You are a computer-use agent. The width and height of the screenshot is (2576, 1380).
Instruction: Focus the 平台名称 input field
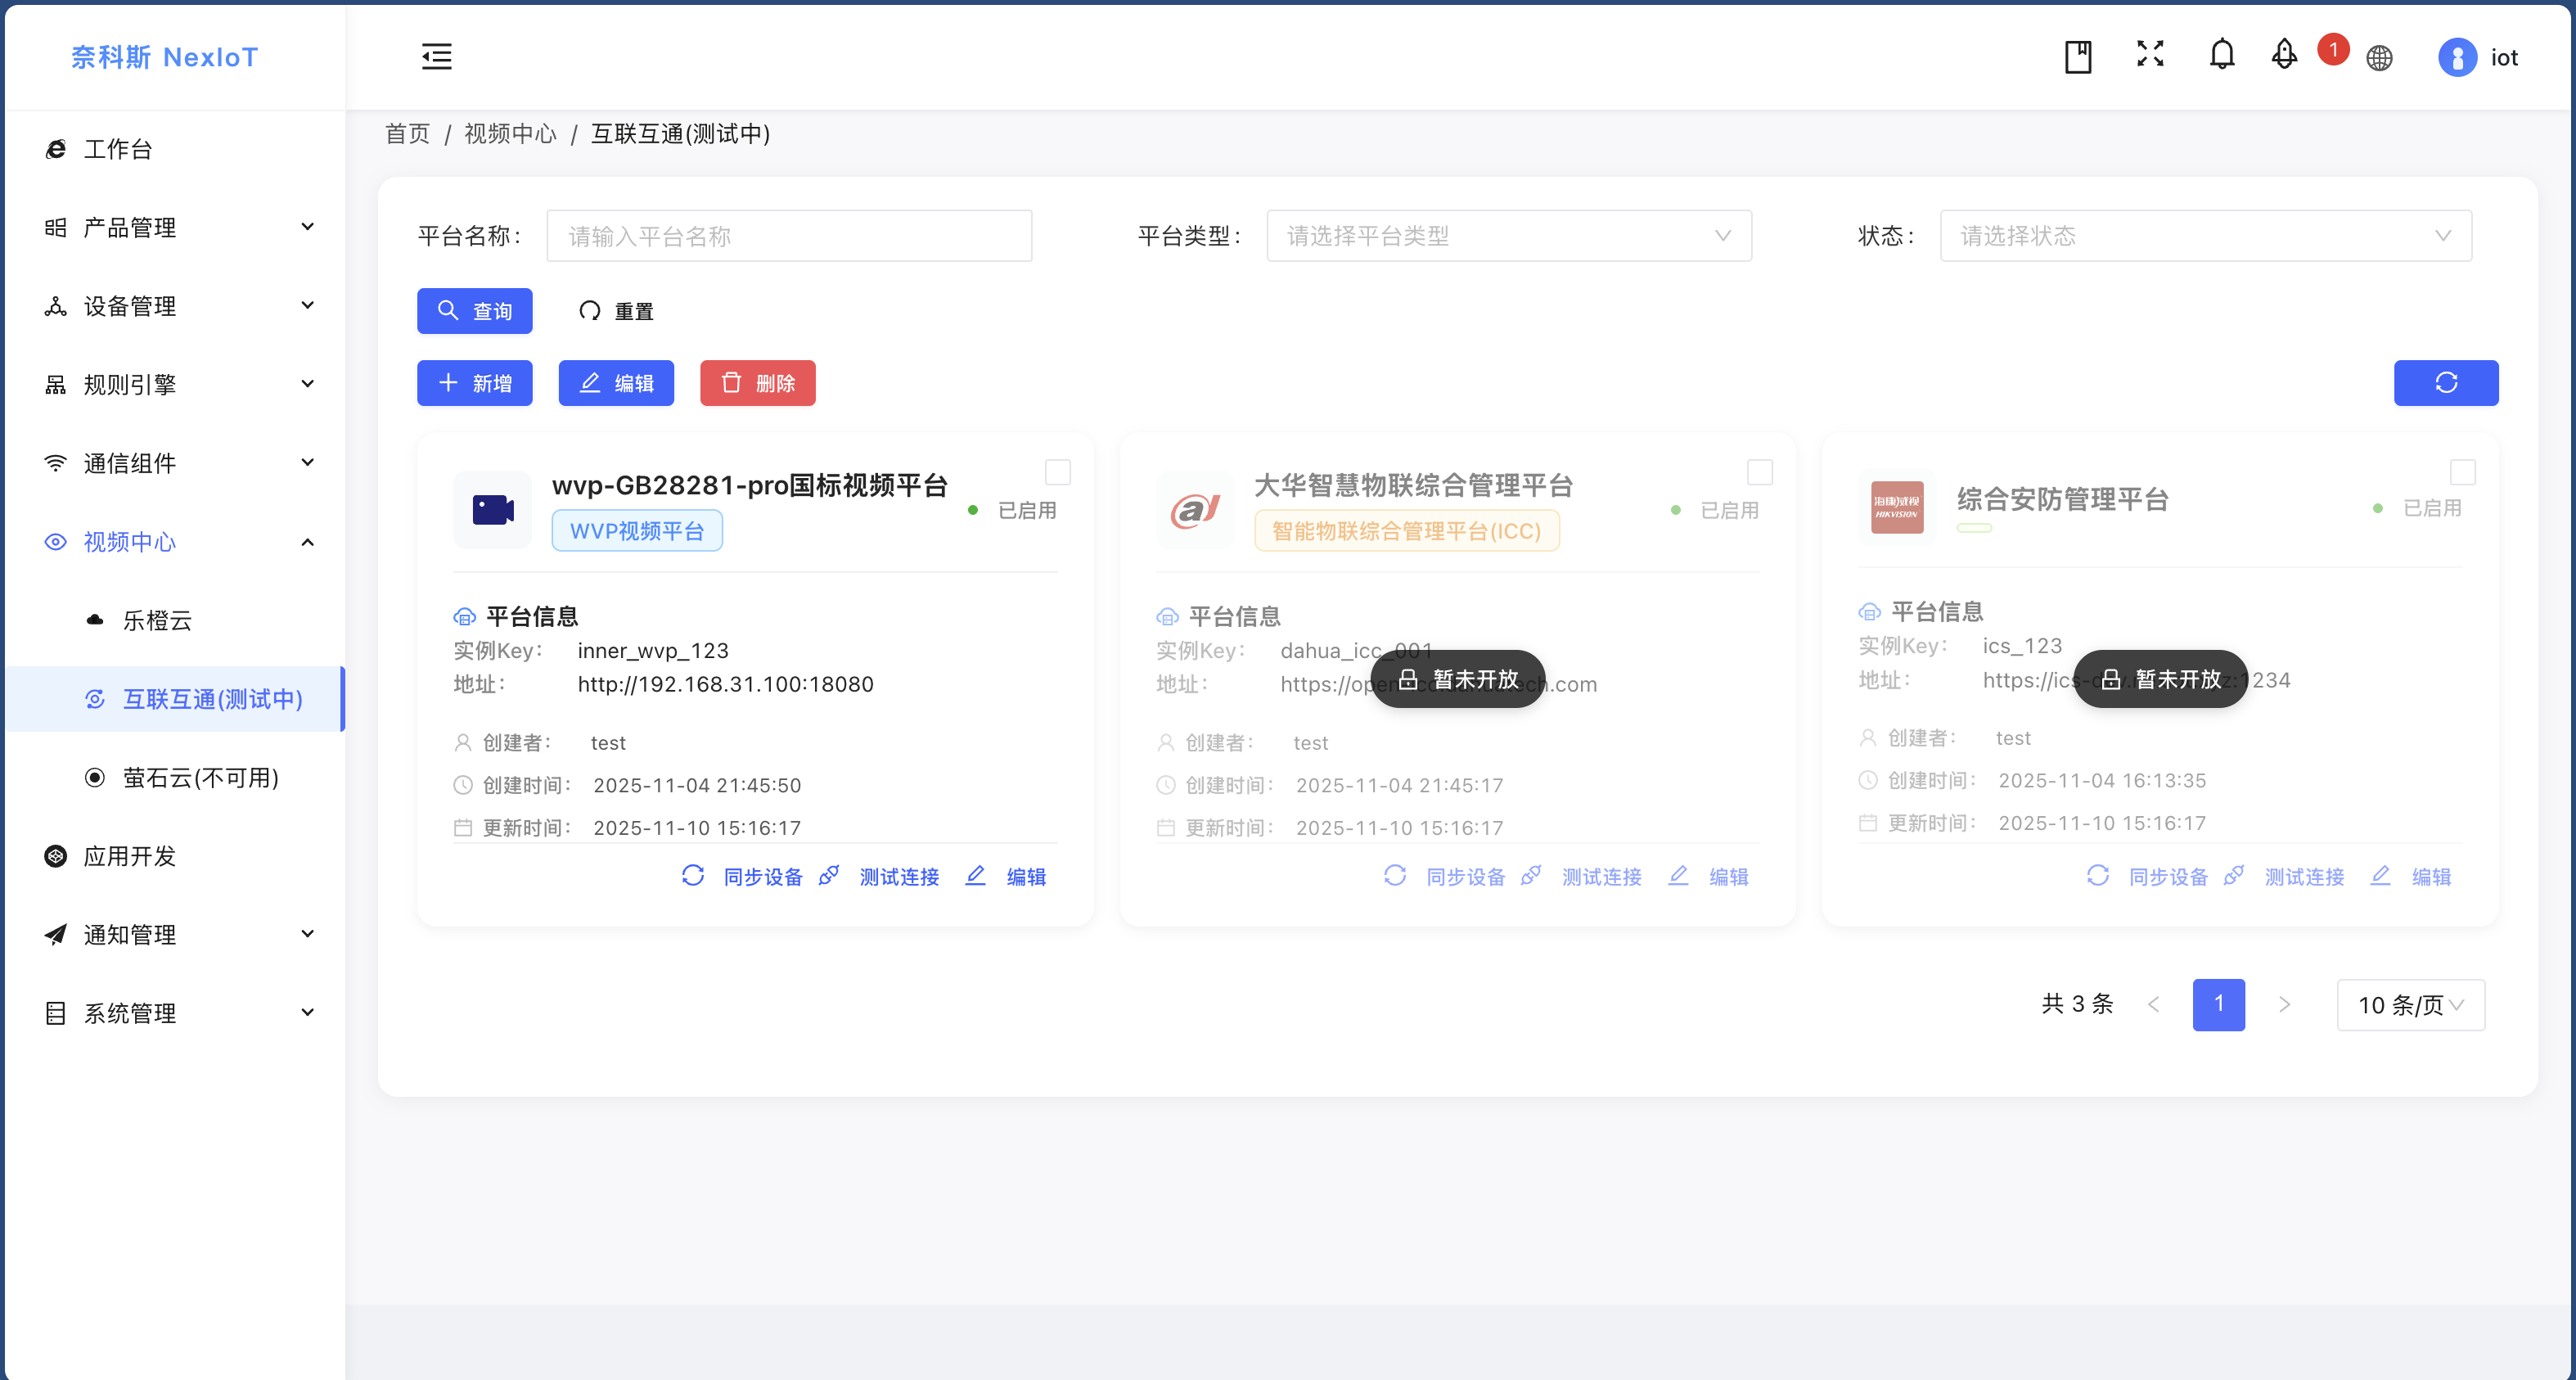(789, 236)
